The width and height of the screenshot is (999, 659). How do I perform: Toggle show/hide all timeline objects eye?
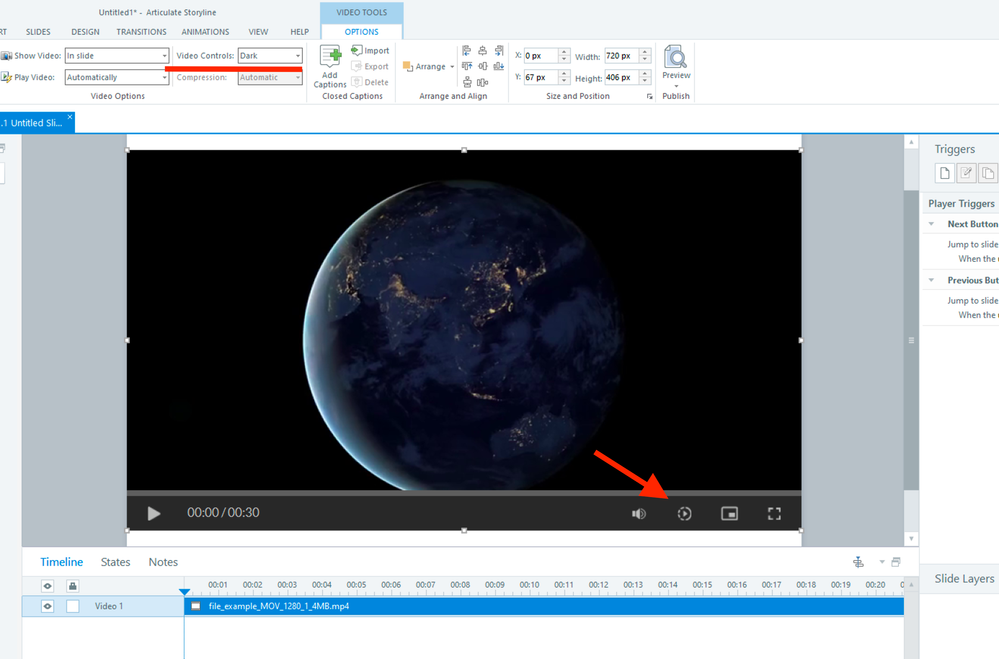coord(47,585)
